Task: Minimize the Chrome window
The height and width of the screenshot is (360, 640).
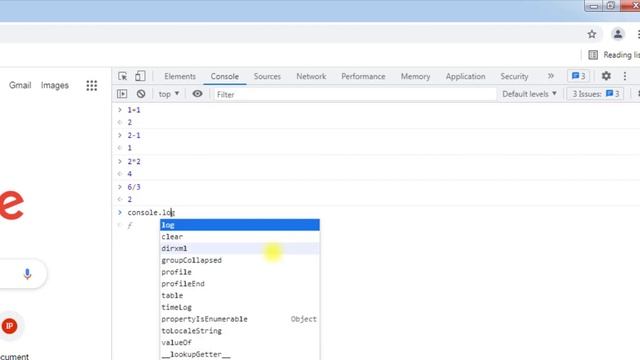Action: point(594,6)
